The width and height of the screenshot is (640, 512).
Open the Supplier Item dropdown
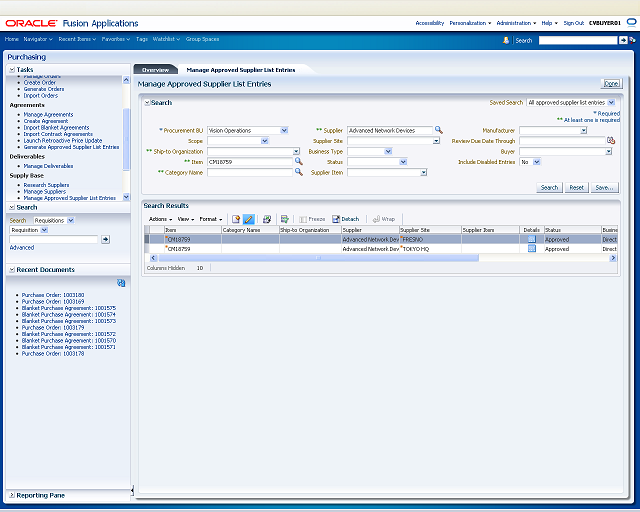coord(424,173)
